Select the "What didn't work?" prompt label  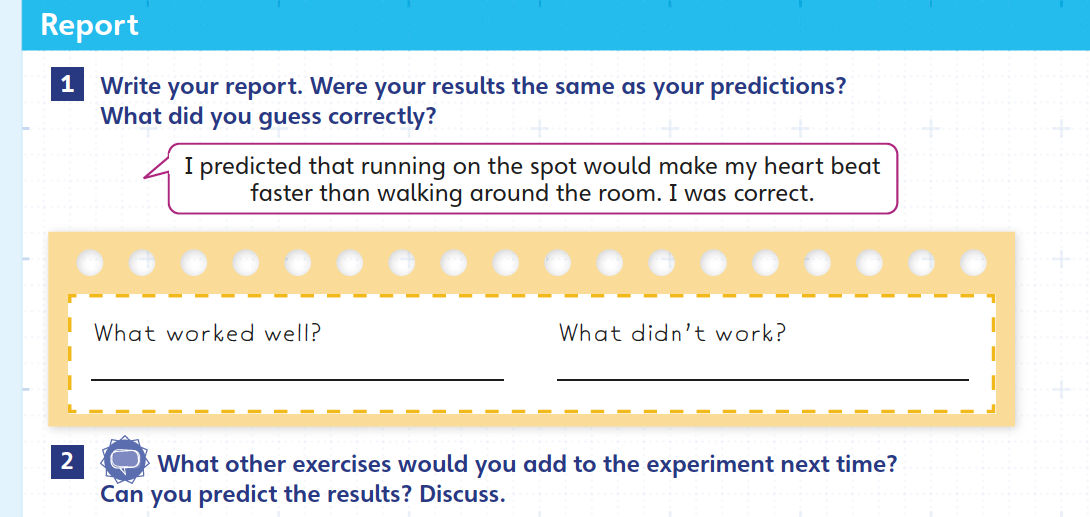[672, 333]
